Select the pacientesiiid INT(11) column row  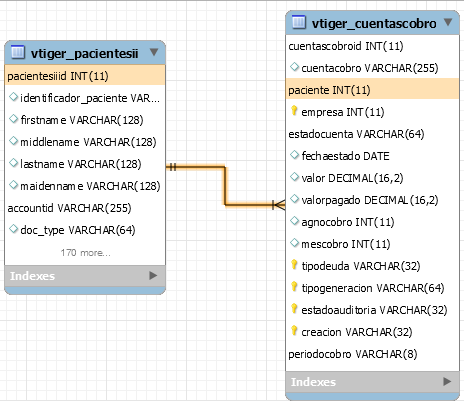click(85, 76)
